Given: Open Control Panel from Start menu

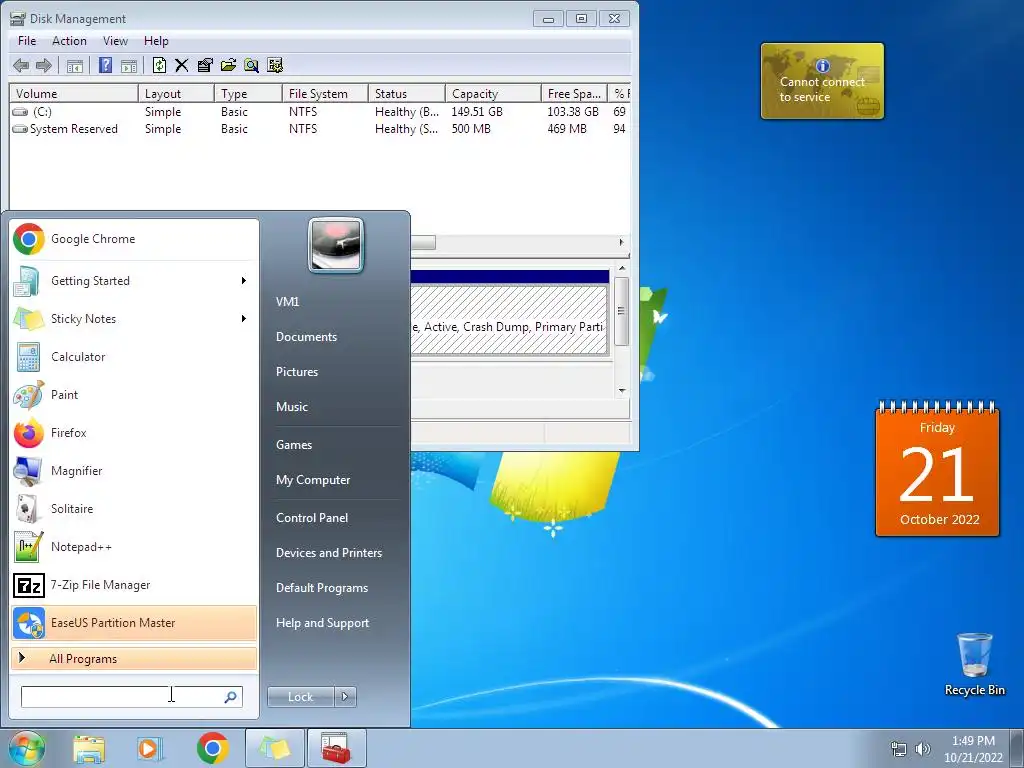Looking at the screenshot, I should [312, 518].
